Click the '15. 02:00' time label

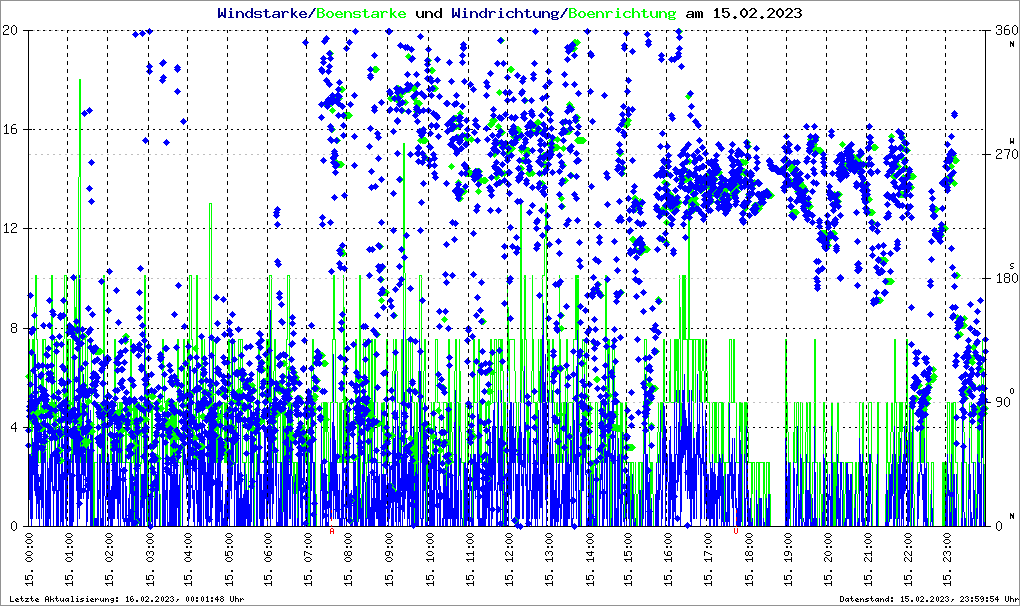tap(109, 560)
